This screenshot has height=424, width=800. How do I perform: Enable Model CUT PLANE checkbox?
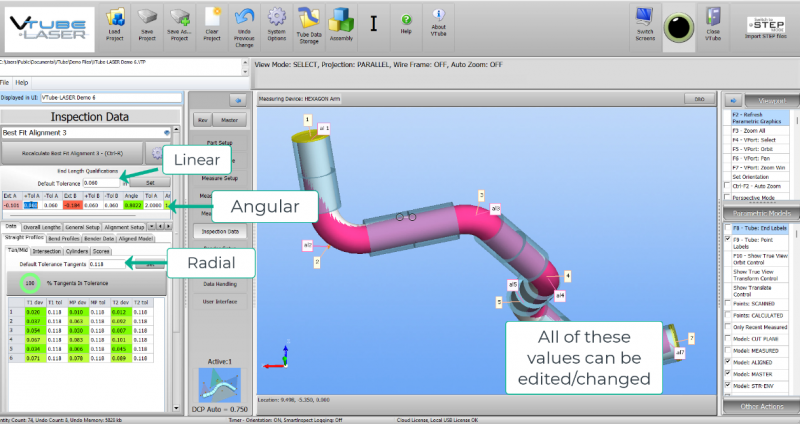click(x=728, y=339)
